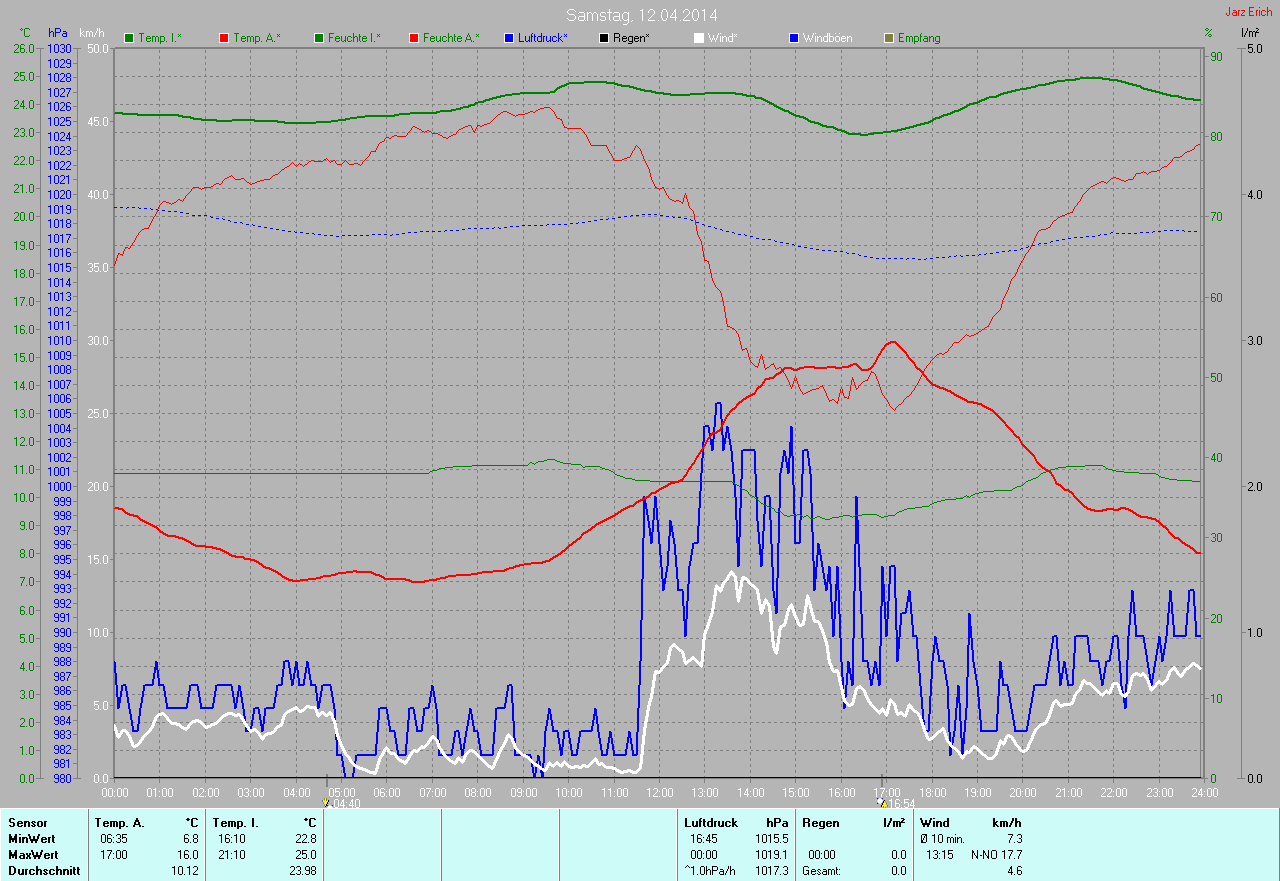Select the 'Feuchte A.*' legend label
Viewport: 1280px width, 881px height.
pyautogui.click(x=451, y=38)
